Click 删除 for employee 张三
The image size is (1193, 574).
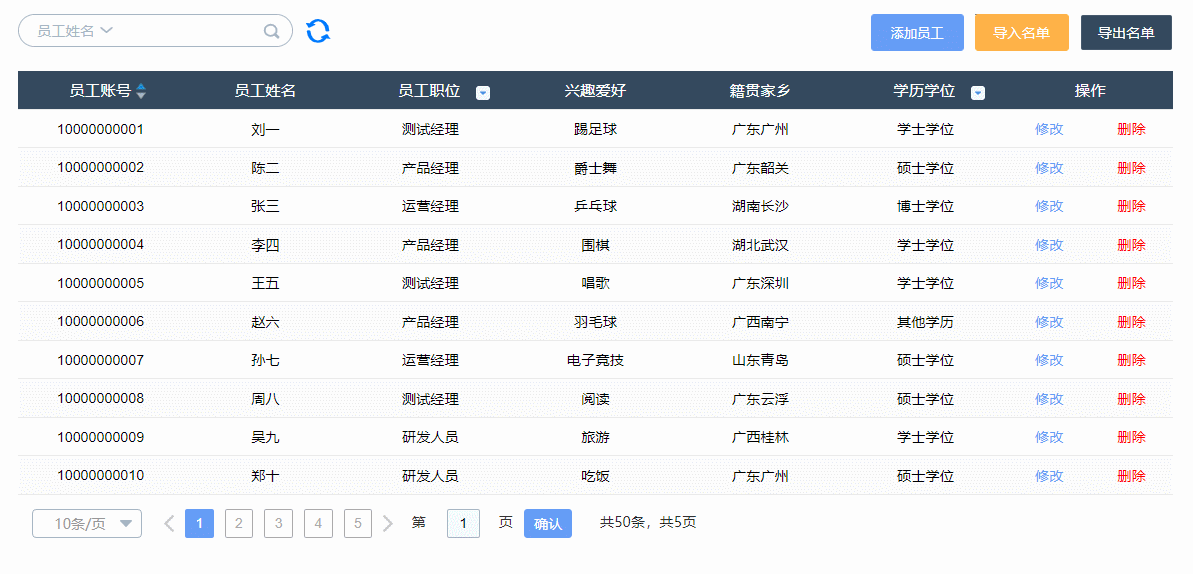click(1131, 206)
